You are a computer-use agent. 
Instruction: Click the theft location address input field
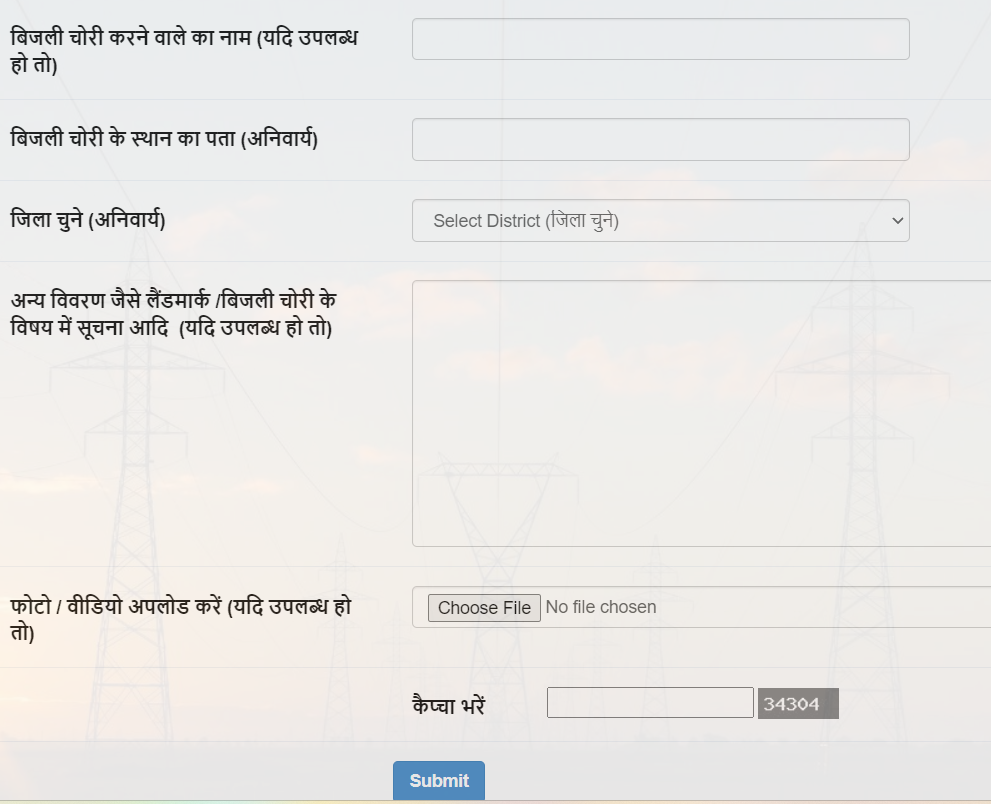click(660, 139)
